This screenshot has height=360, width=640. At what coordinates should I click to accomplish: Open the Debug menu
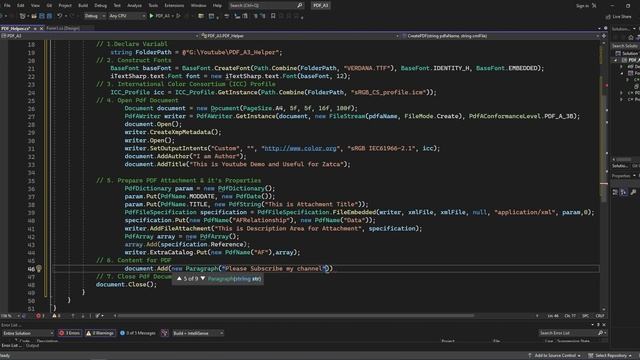(x=100, y=6)
